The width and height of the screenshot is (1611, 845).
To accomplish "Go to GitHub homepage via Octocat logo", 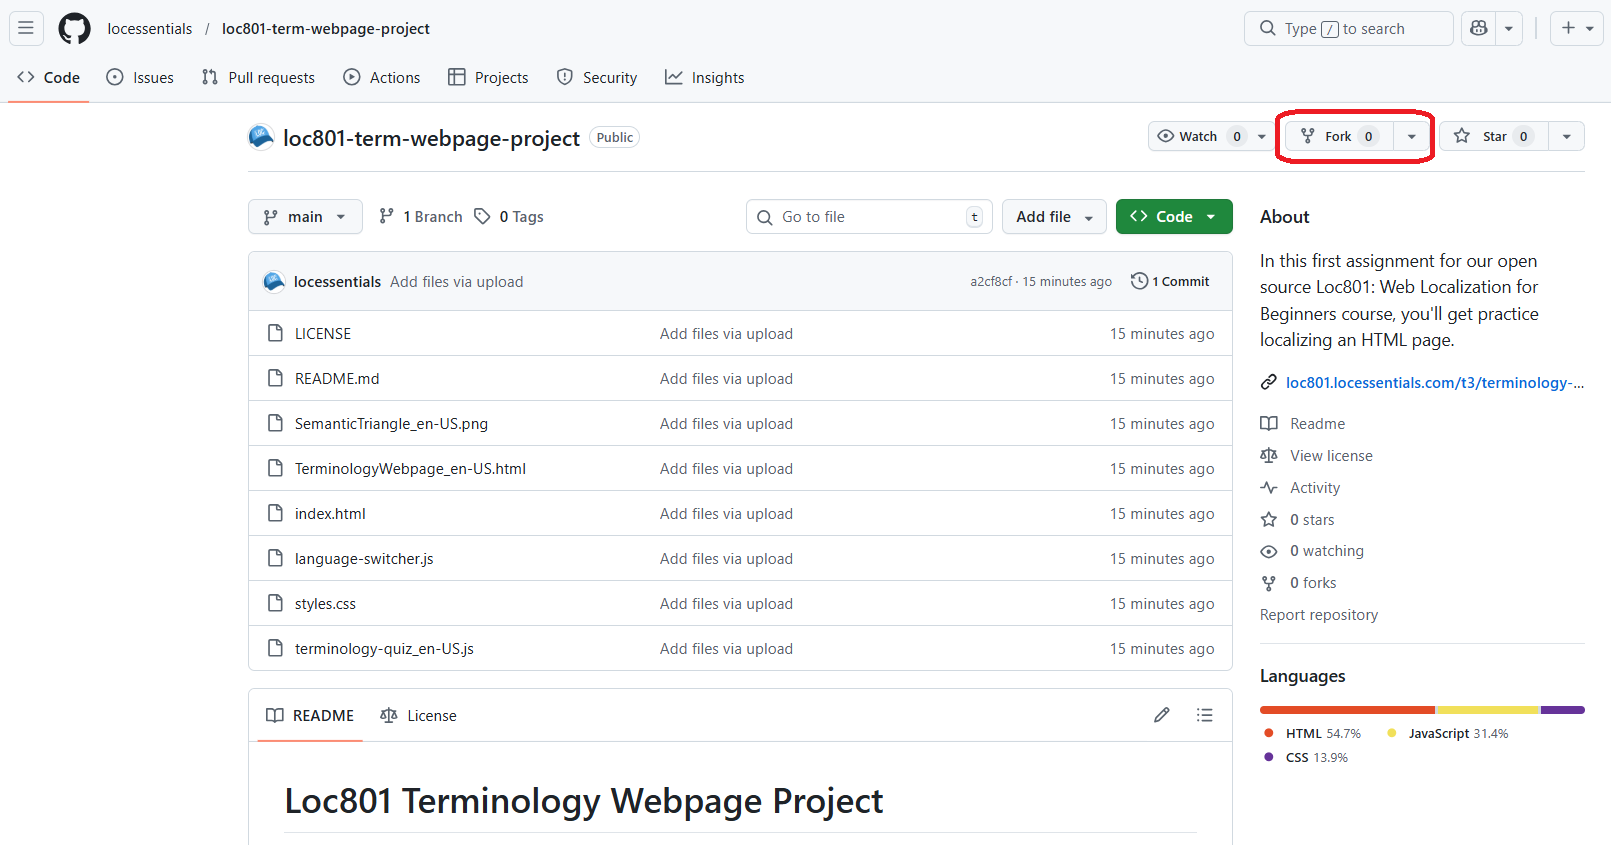I will pyautogui.click(x=74, y=29).
